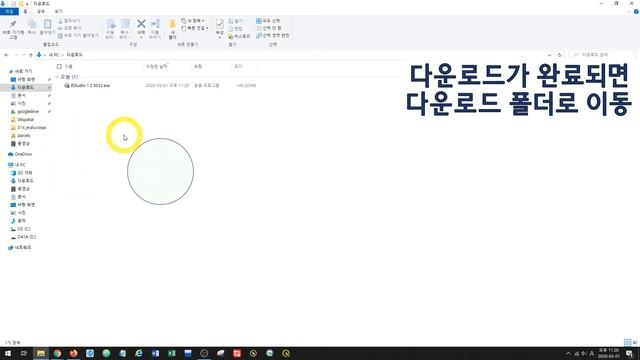Collapse the ribbon using the chevron near help

(629, 11)
